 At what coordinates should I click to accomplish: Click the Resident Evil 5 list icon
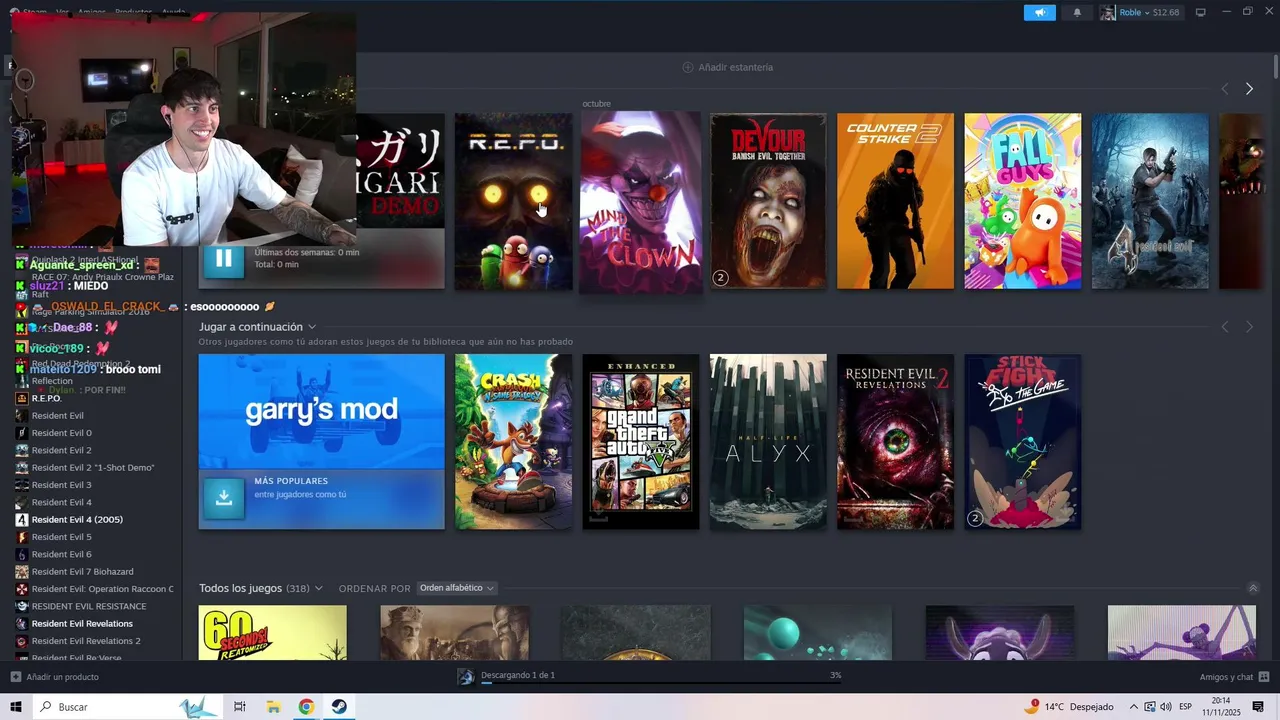[x=22, y=537]
